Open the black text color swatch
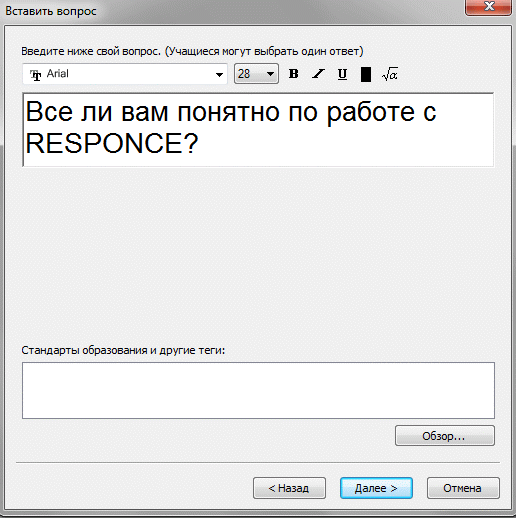This screenshot has width=516, height=518. [x=366, y=74]
